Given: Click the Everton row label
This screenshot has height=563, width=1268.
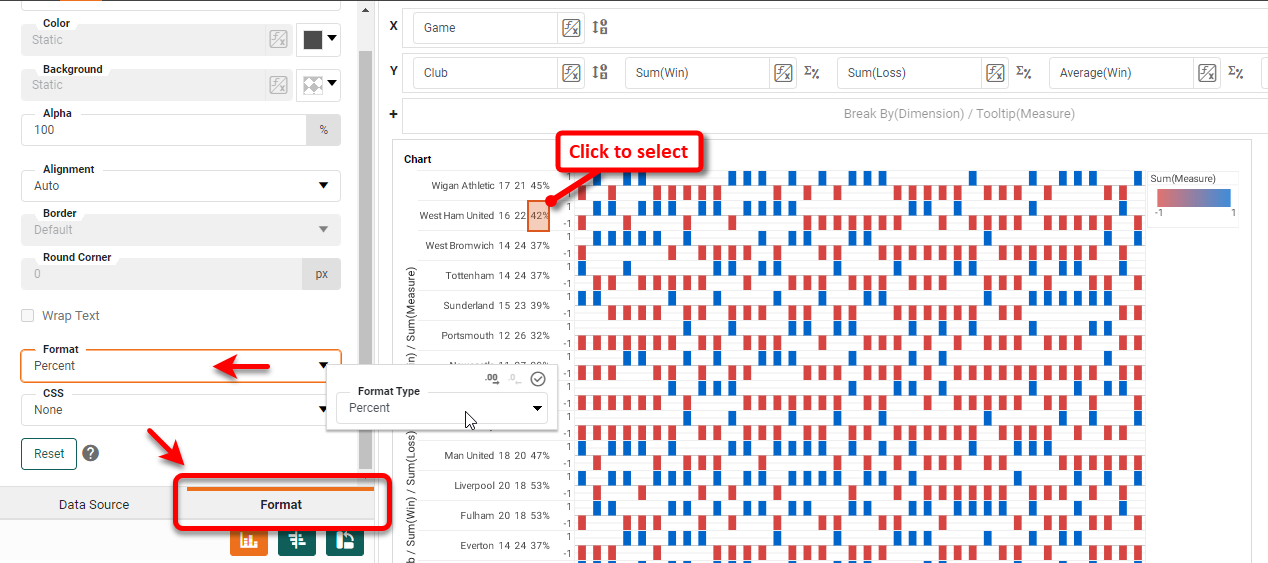Looking at the screenshot, I should pyautogui.click(x=477, y=546).
